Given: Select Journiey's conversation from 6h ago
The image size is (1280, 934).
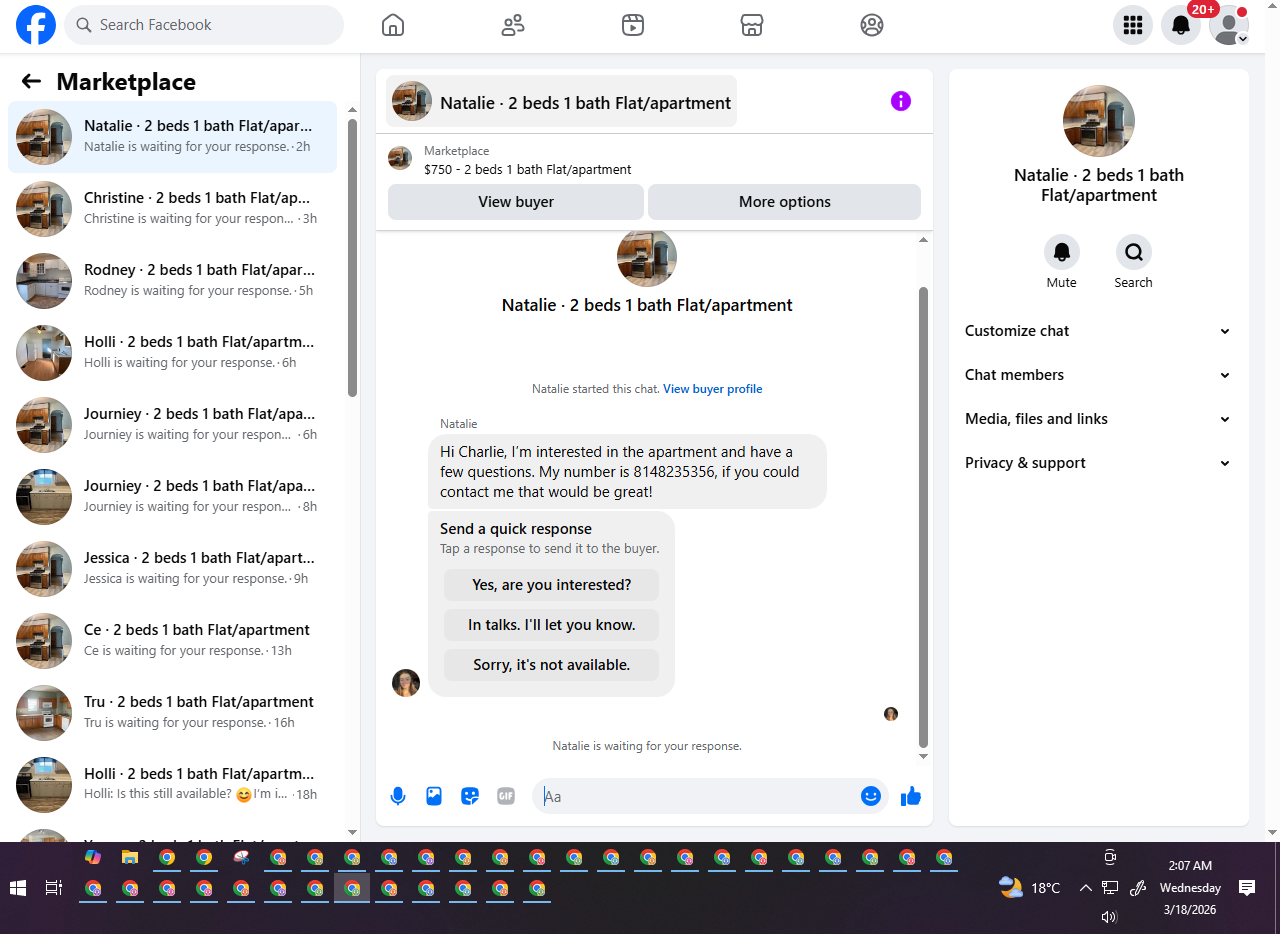Looking at the screenshot, I should pyautogui.click(x=172, y=425).
